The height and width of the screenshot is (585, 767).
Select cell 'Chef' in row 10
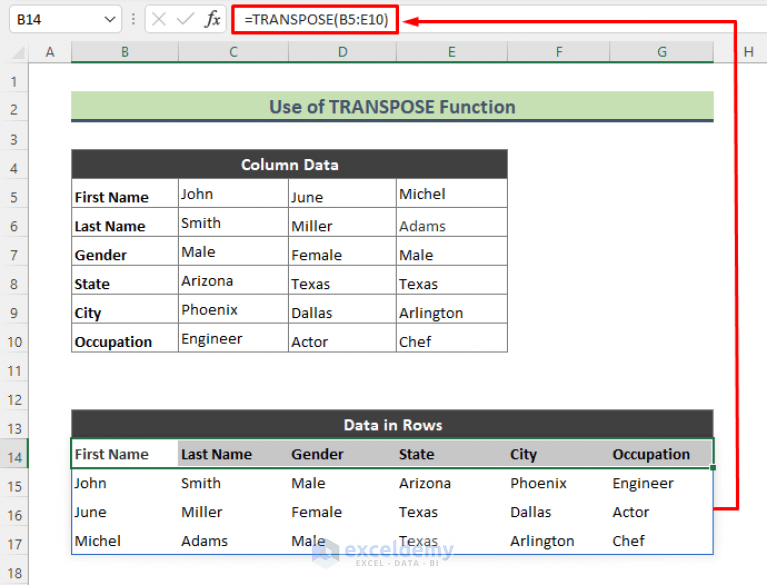(451, 338)
